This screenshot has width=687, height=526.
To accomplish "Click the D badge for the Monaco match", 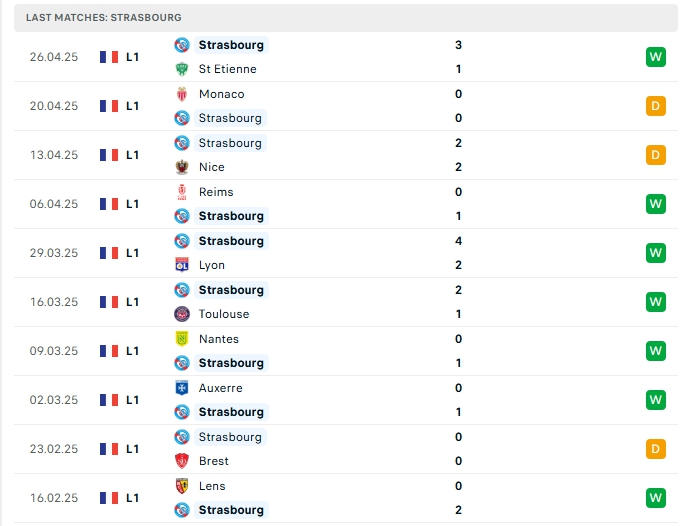I will click(655, 106).
